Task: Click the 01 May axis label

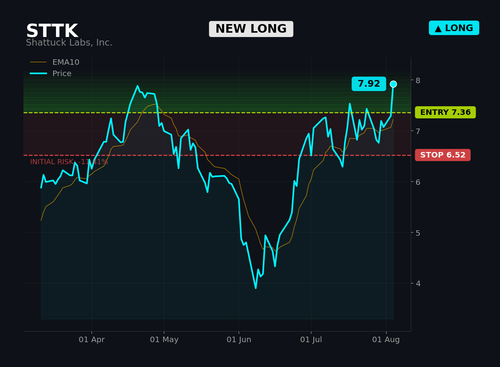Action: 164,340
